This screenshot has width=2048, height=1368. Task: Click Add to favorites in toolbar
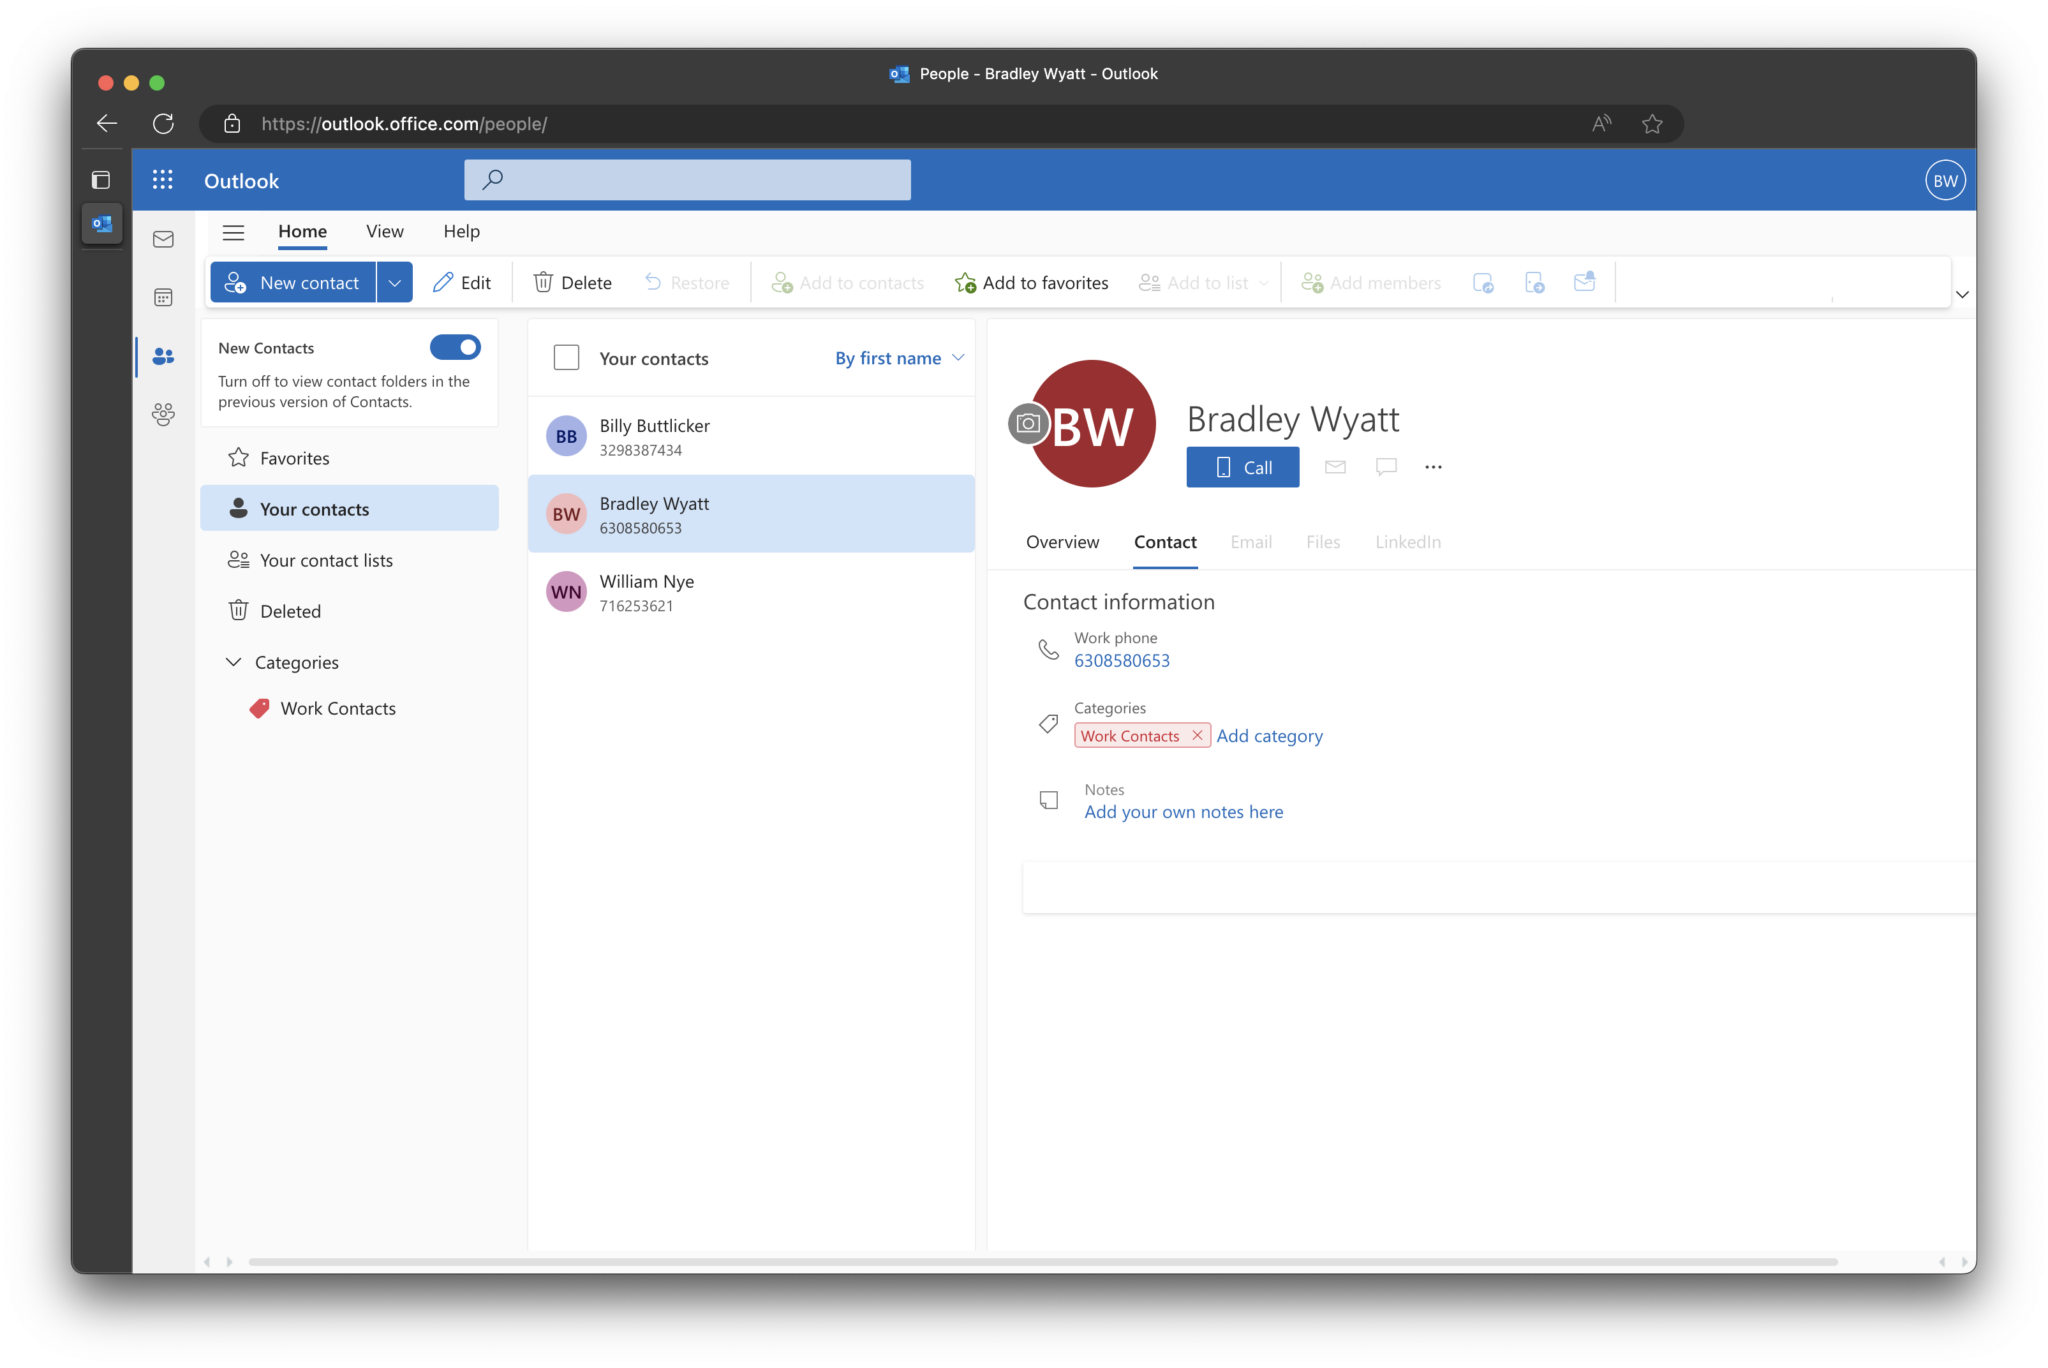[1032, 283]
